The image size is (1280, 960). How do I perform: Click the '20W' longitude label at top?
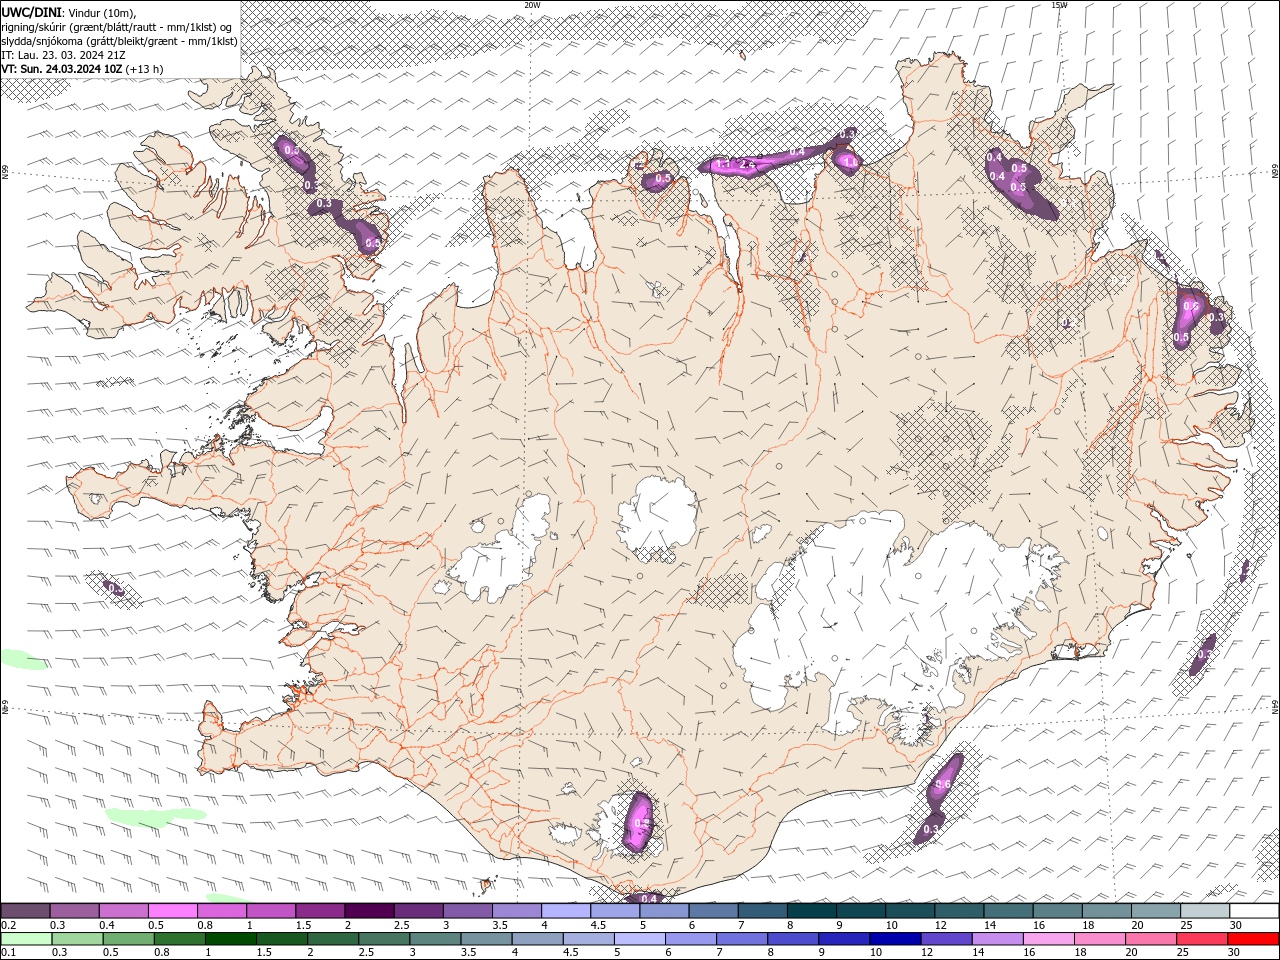(x=532, y=5)
